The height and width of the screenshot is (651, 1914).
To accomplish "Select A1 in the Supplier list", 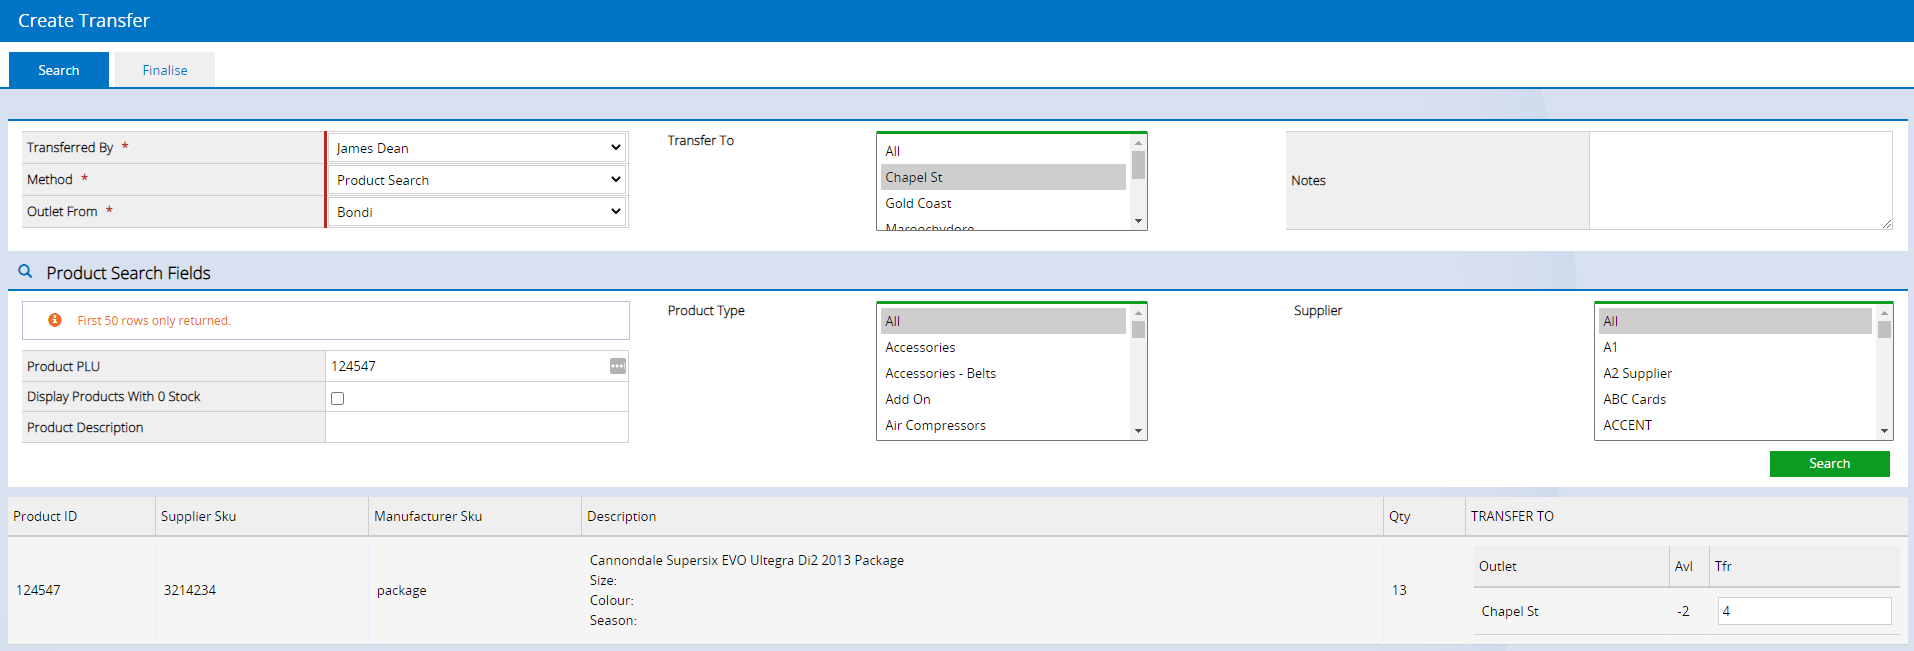I will (x=1735, y=347).
